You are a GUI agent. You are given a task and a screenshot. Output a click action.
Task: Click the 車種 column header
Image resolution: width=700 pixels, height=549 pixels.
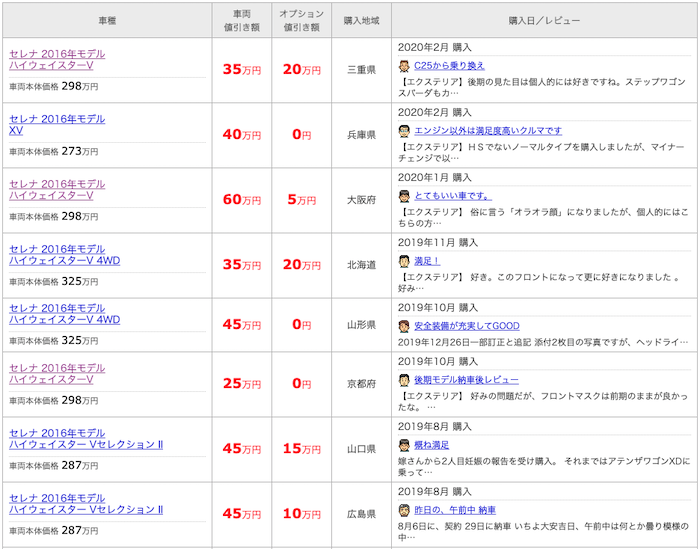coord(107,21)
